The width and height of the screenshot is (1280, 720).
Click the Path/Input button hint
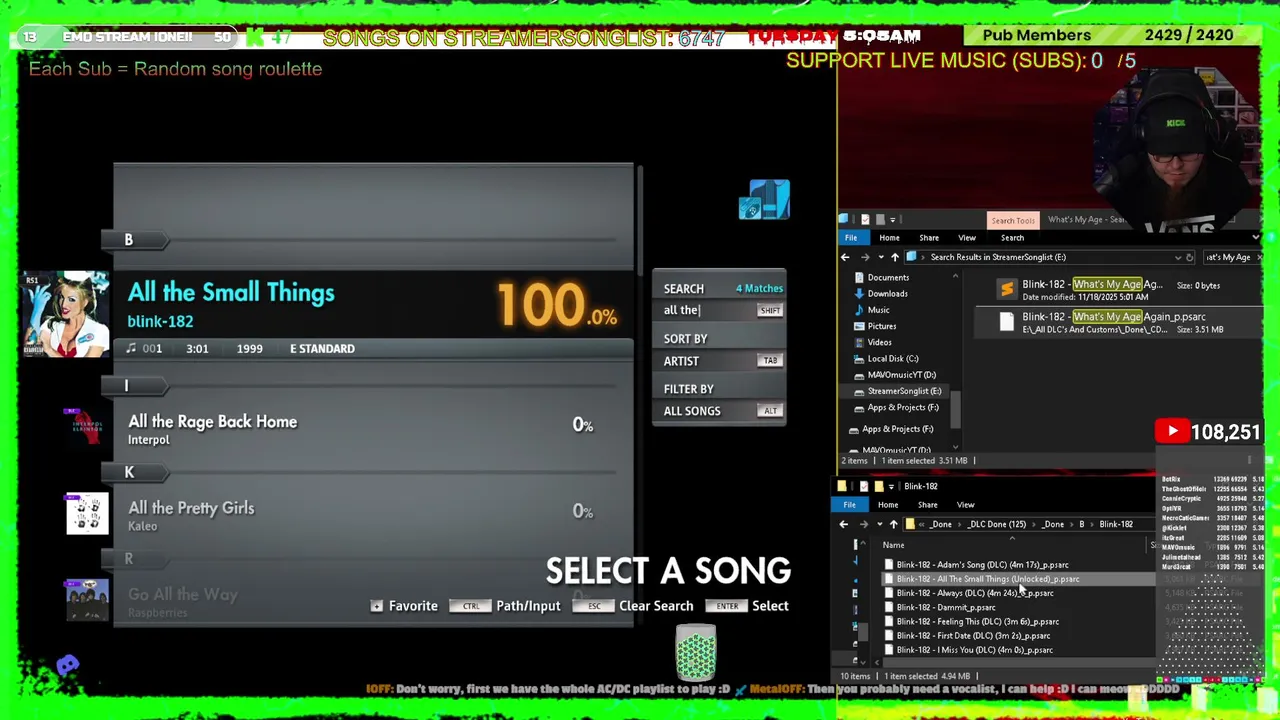[x=505, y=606]
